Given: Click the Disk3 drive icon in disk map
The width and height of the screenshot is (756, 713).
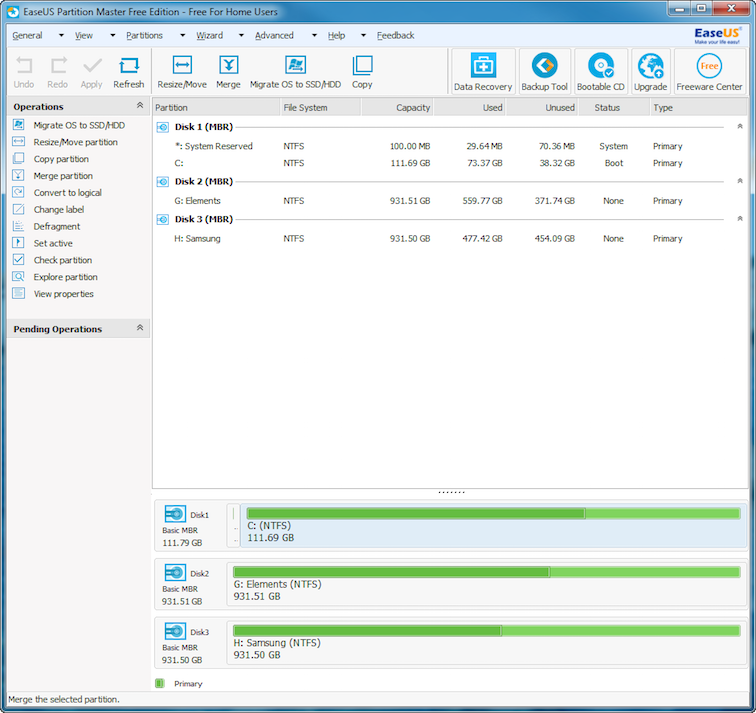Looking at the screenshot, I should click(x=175, y=631).
